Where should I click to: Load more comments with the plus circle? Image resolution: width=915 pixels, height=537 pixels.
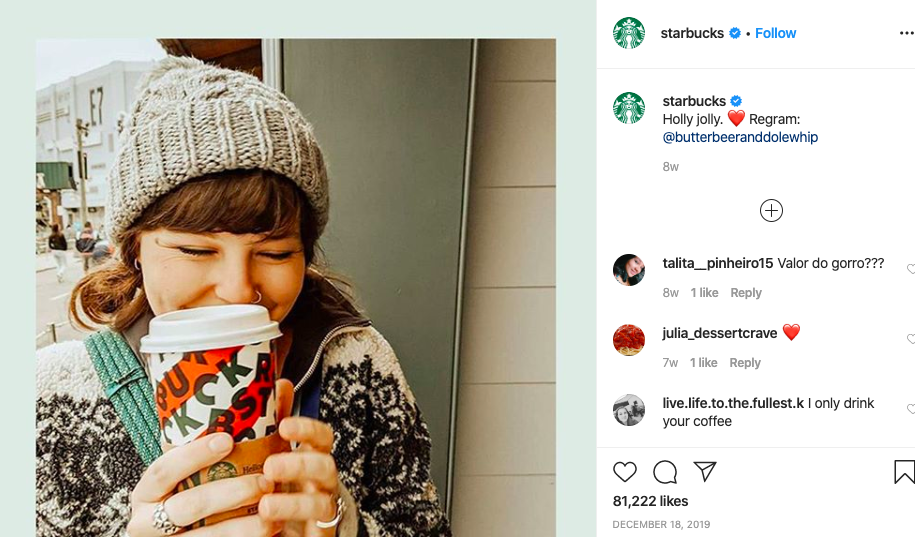coord(771,210)
